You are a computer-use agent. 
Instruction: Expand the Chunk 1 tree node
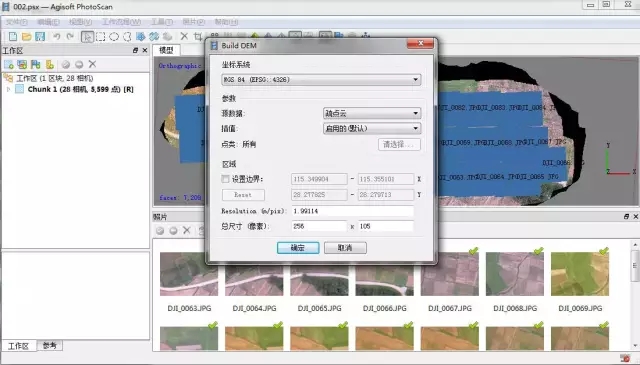tap(9, 89)
